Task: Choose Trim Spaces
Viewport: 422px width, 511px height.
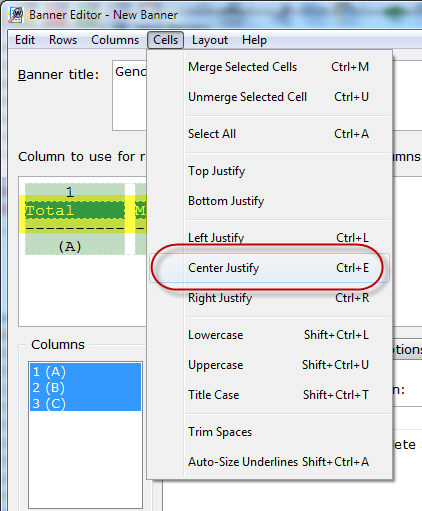Action: tap(270, 432)
